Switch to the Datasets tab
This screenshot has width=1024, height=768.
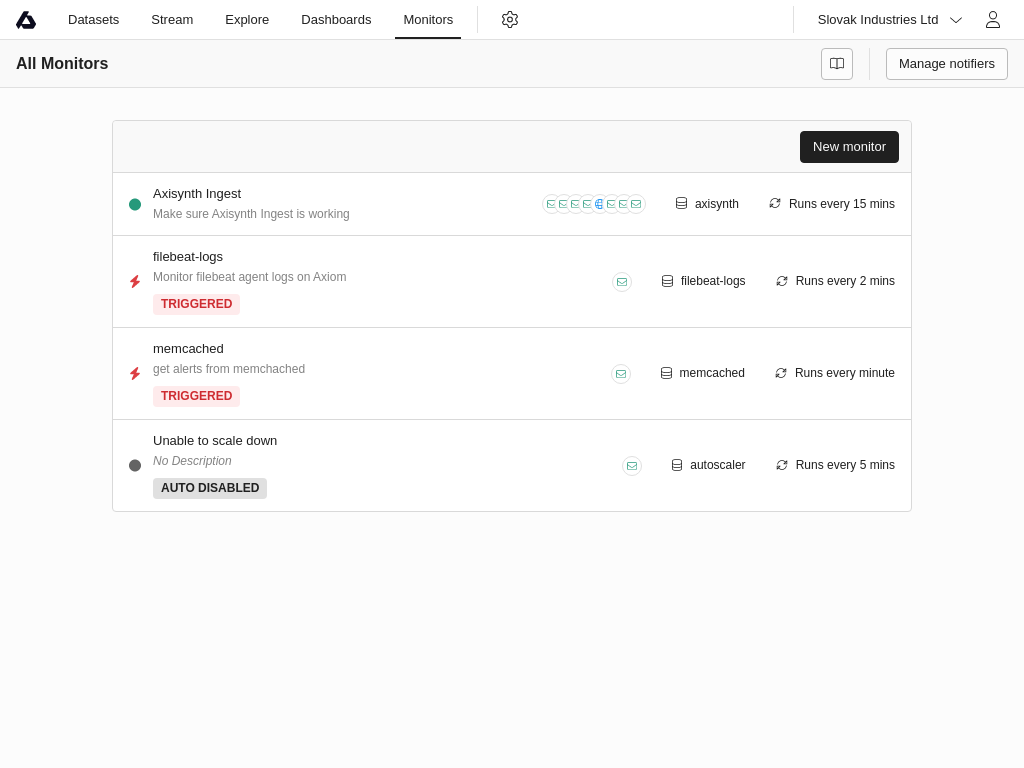click(93, 20)
